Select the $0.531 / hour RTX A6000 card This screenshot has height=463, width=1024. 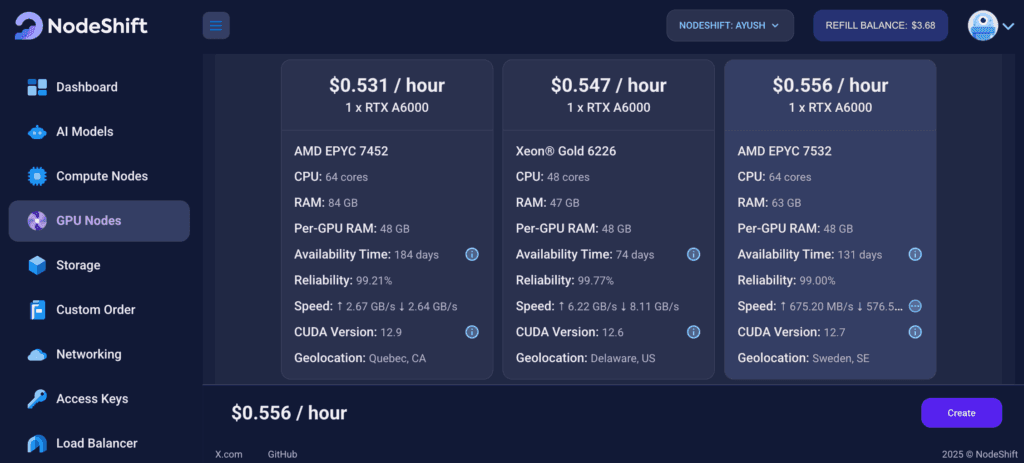386,95
